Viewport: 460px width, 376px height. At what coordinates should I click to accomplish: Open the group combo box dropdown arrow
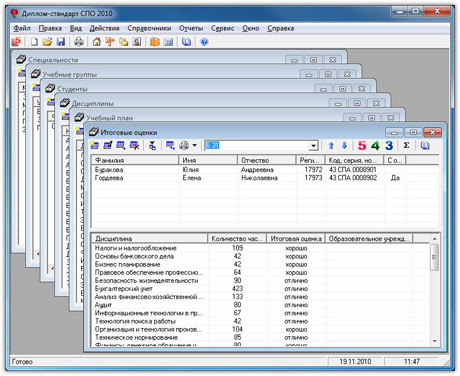point(313,146)
